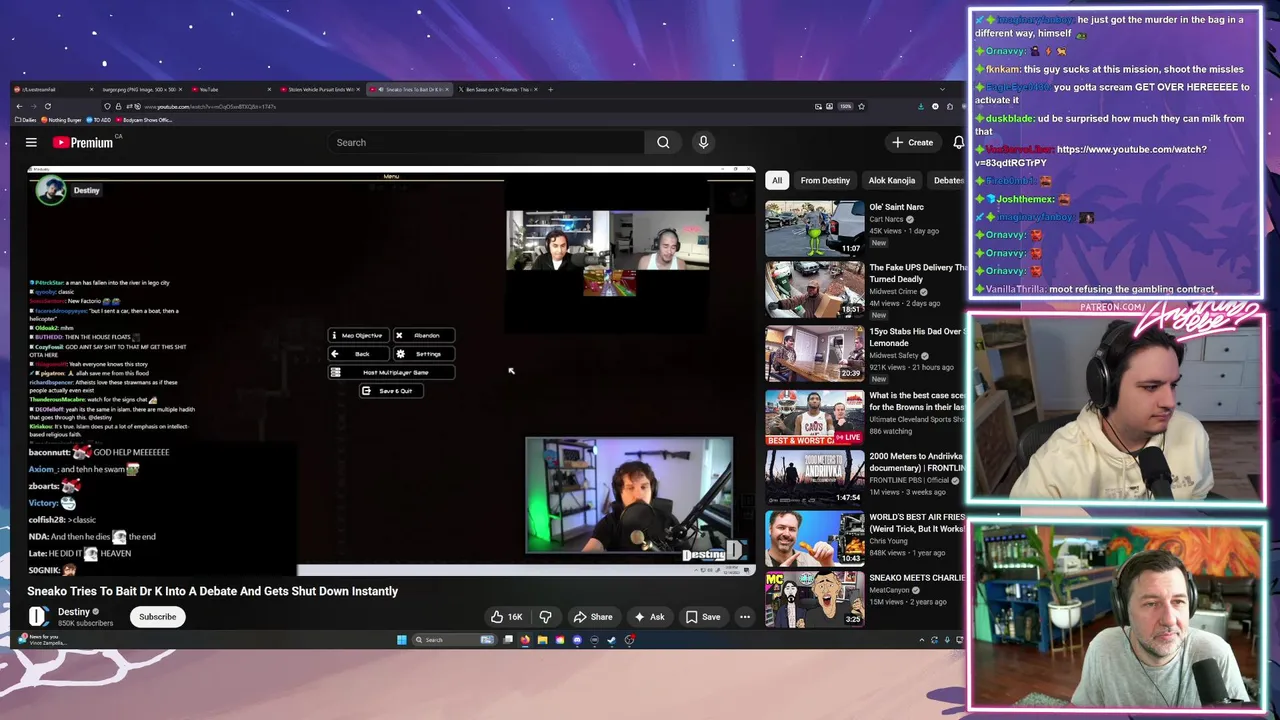Switch to Ben Sasse on X browser tab
Viewport: 1280px width, 720px height.
(497, 89)
